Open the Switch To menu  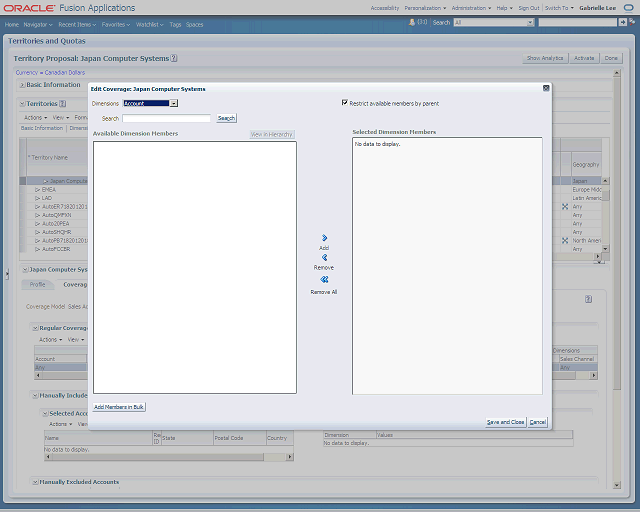pyautogui.click(x=559, y=8)
